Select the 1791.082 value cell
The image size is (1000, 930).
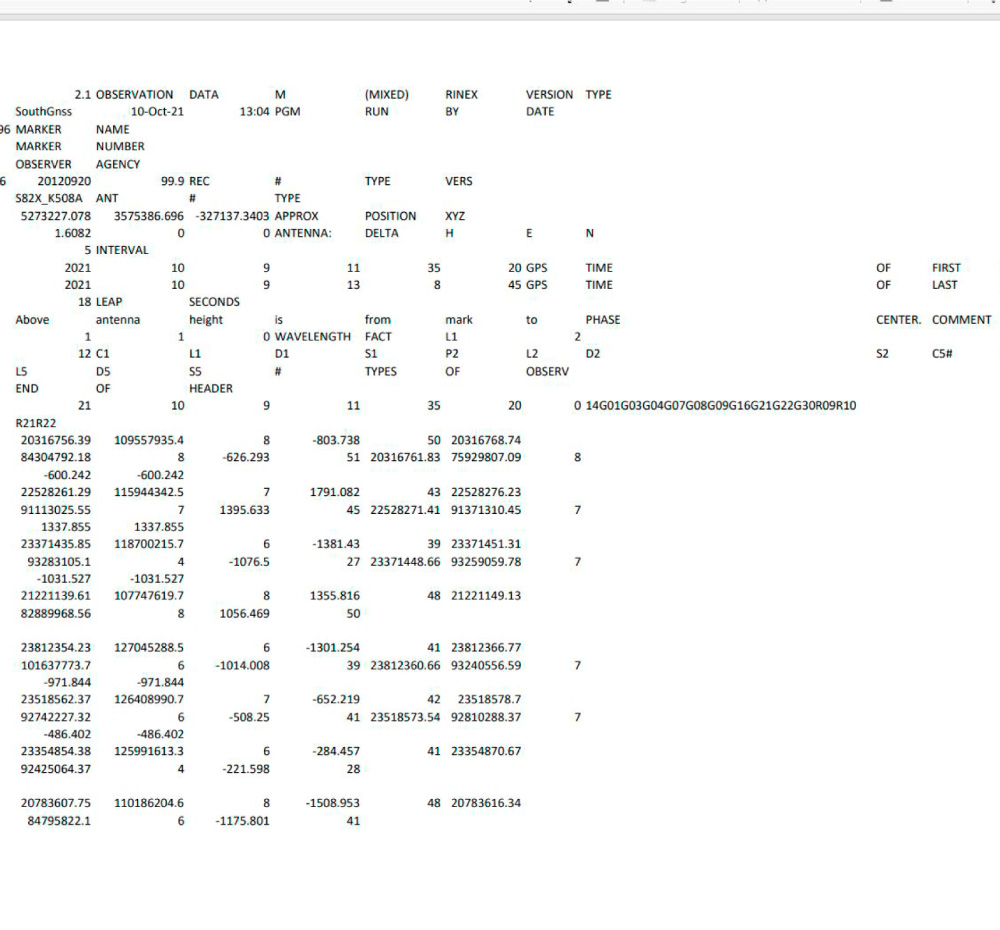329,492
